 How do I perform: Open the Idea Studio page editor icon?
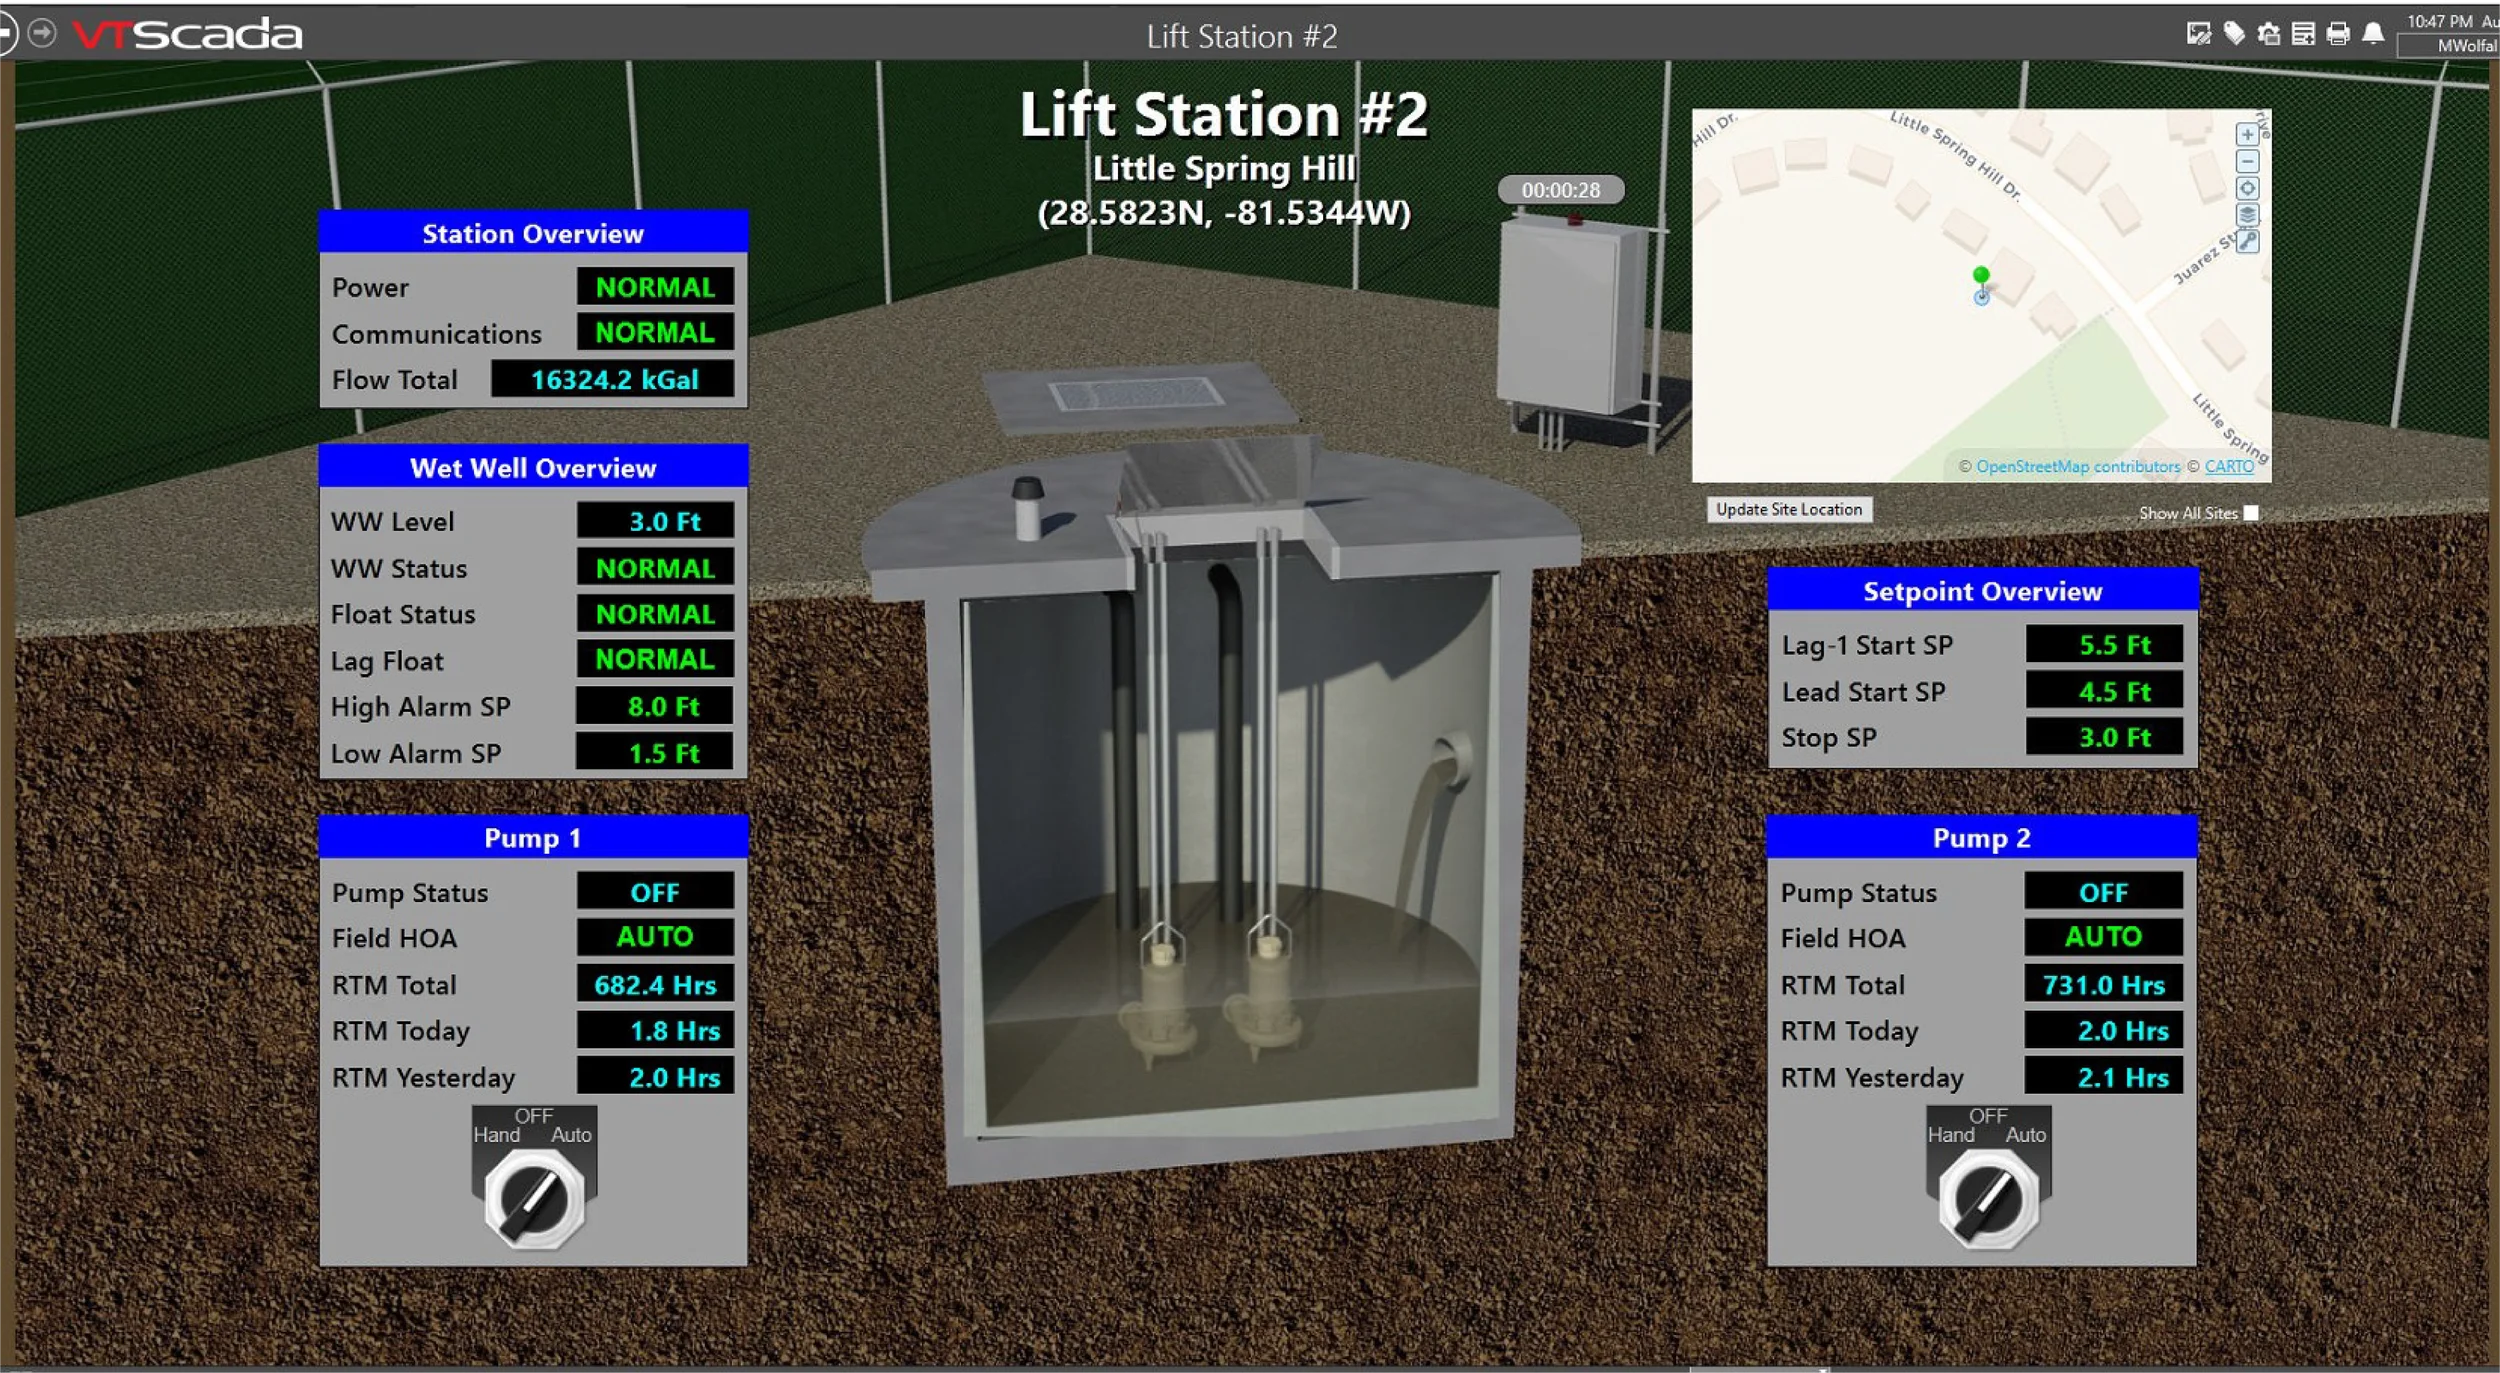click(2198, 34)
